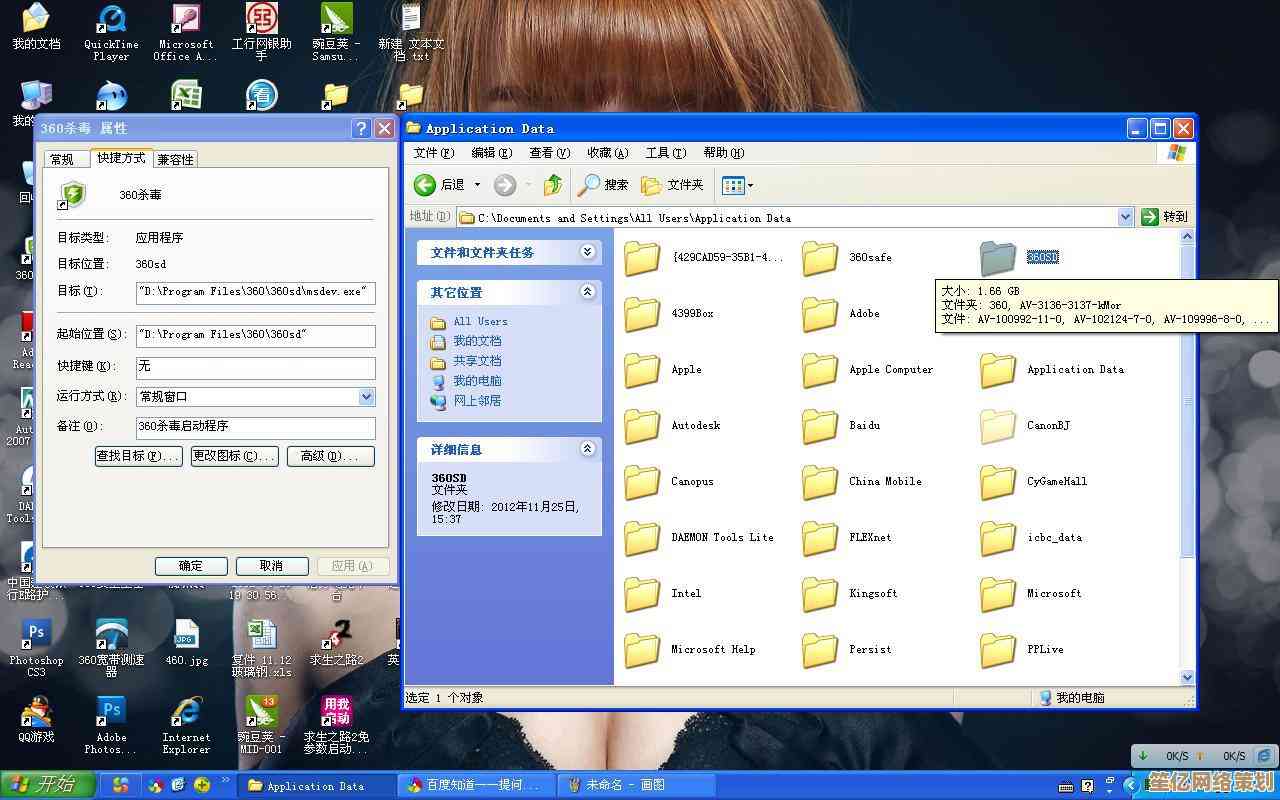Click the Find Target button
This screenshot has width=1280, height=800.
pos(138,456)
